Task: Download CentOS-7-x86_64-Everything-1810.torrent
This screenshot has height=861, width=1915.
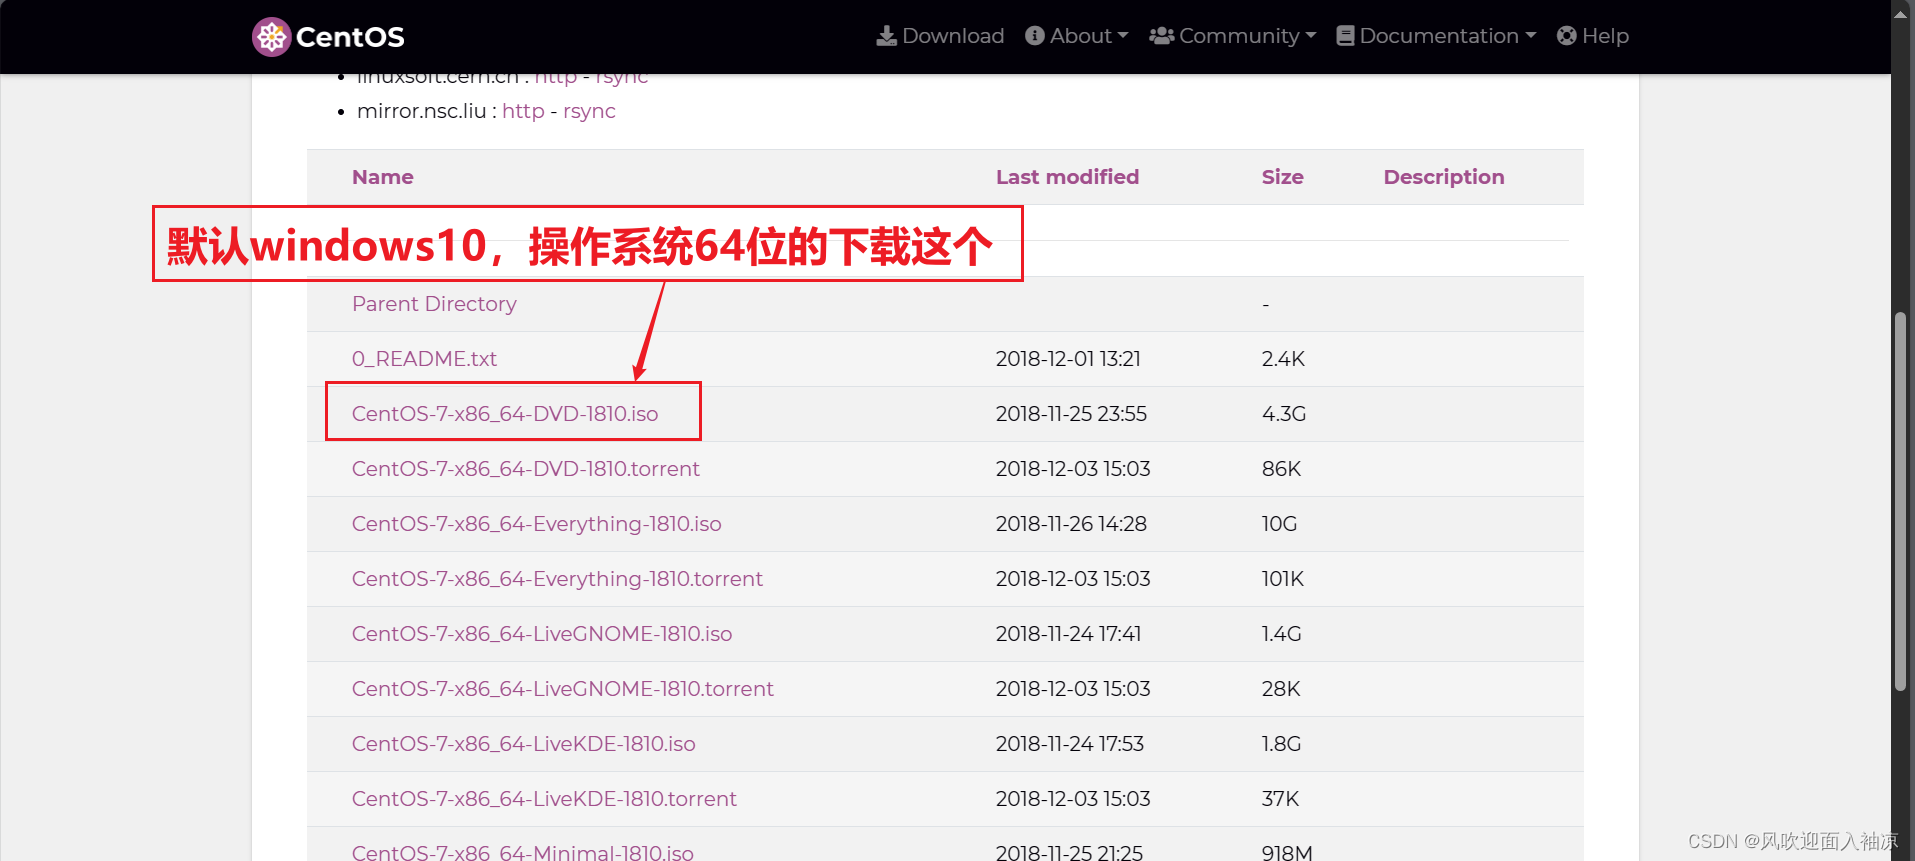Action: [557, 579]
